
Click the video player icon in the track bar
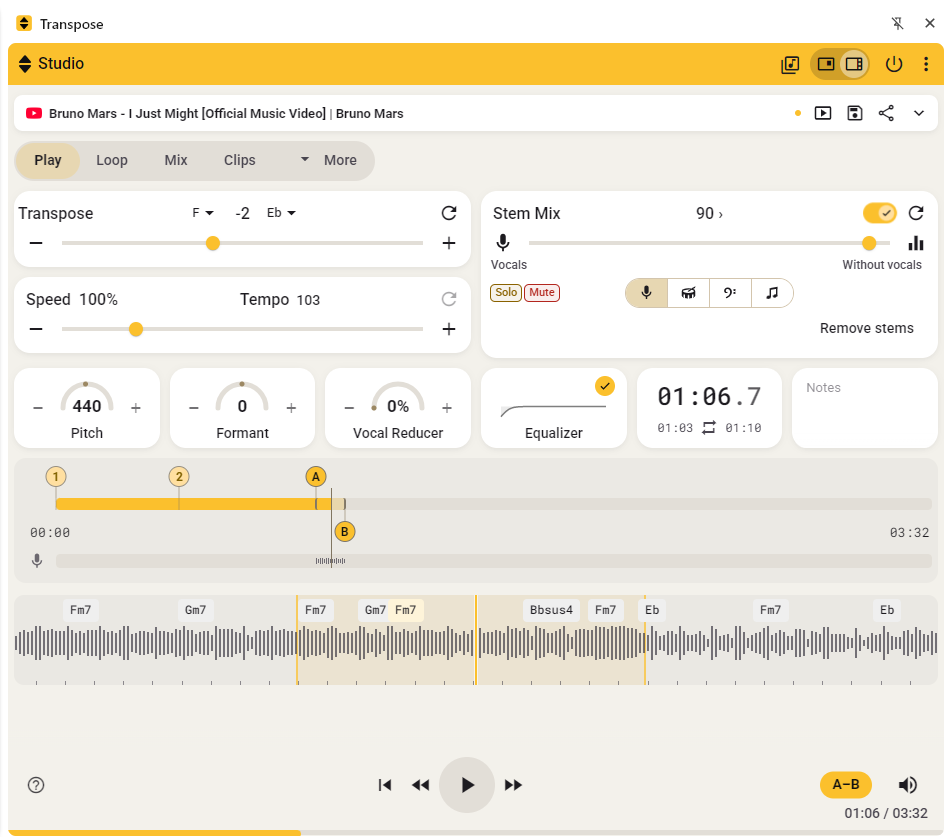click(823, 113)
